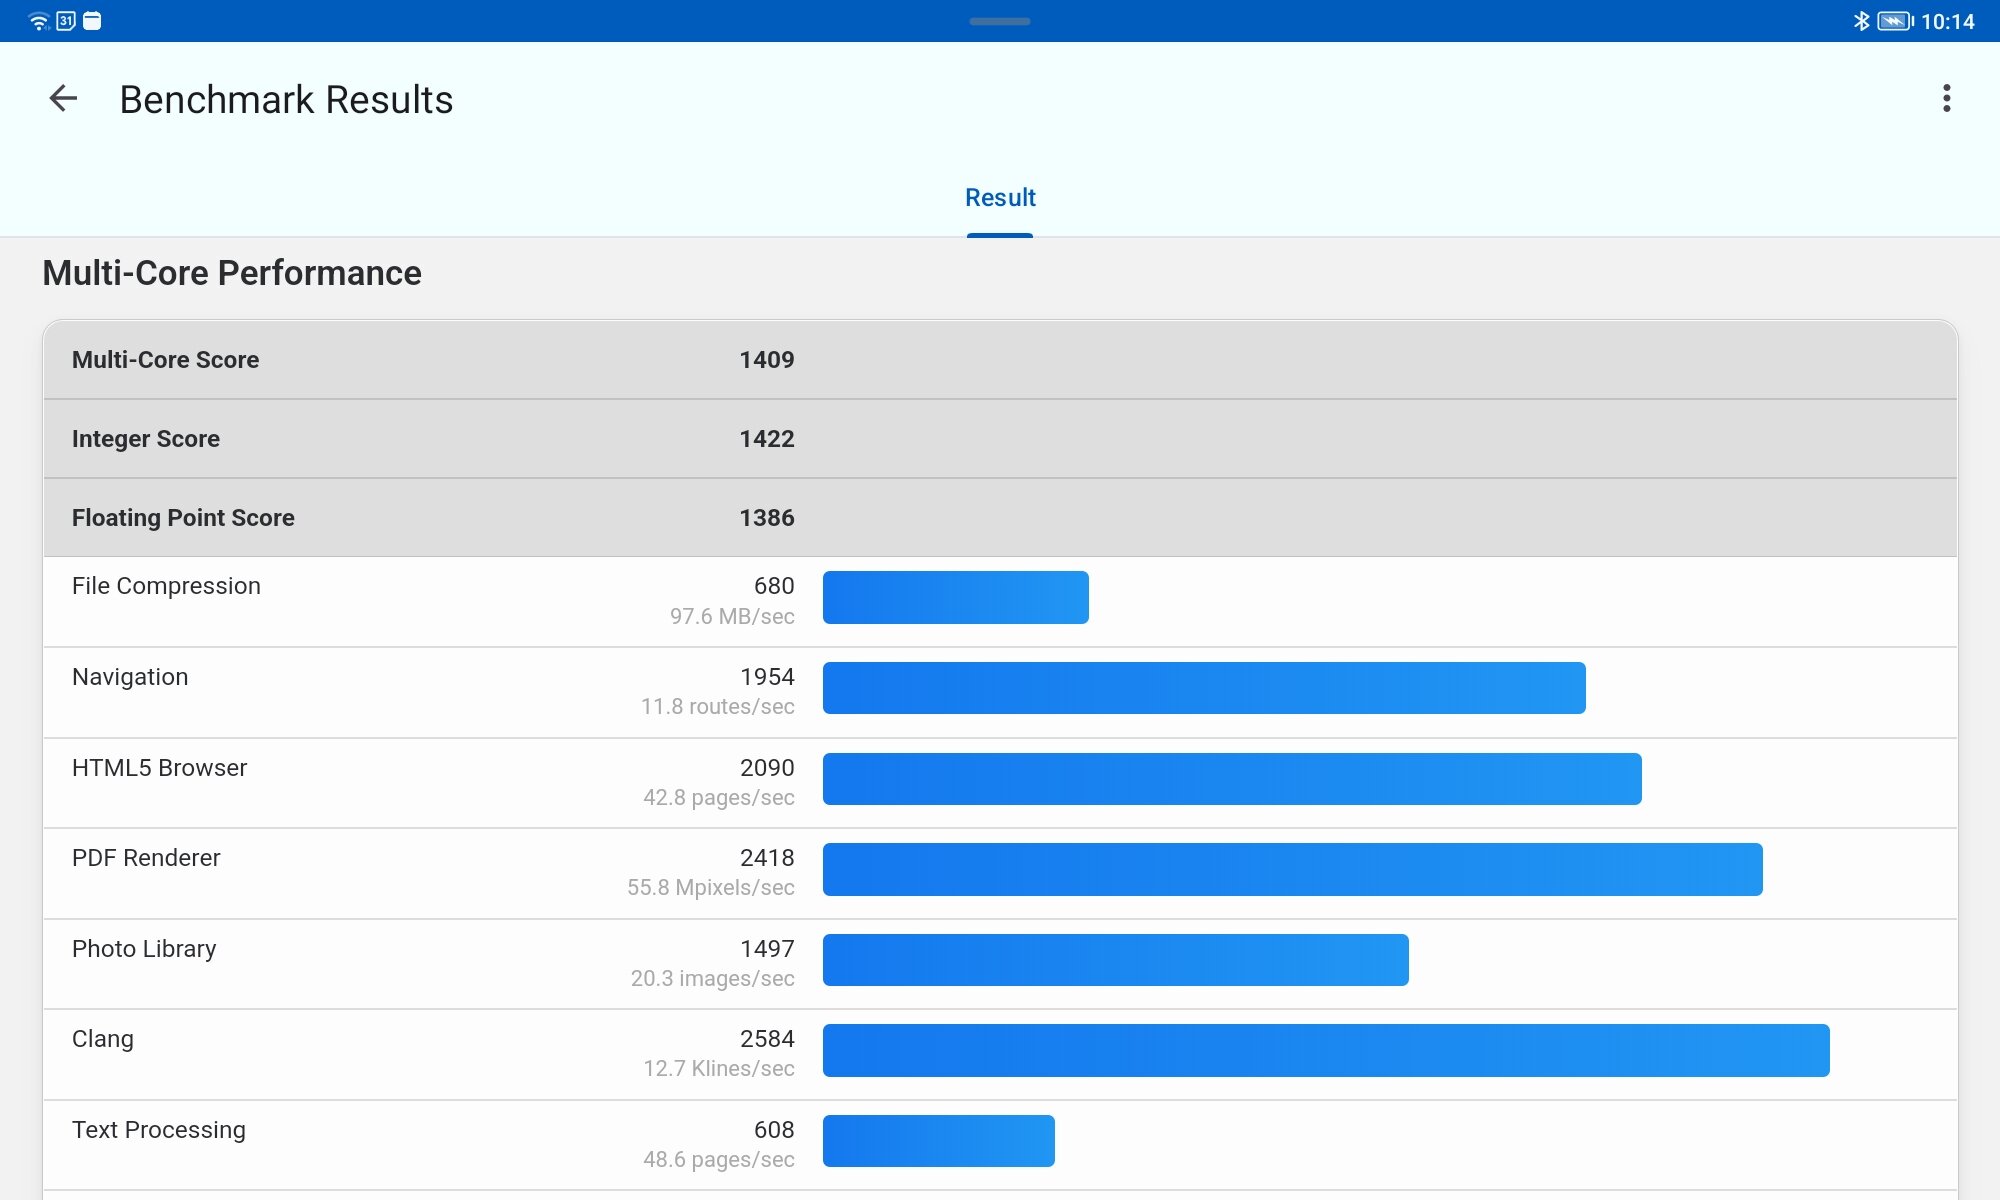Tap the PDF Renderer result bar
Viewport: 2000px width, 1200px height.
[x=1292, y=869]
